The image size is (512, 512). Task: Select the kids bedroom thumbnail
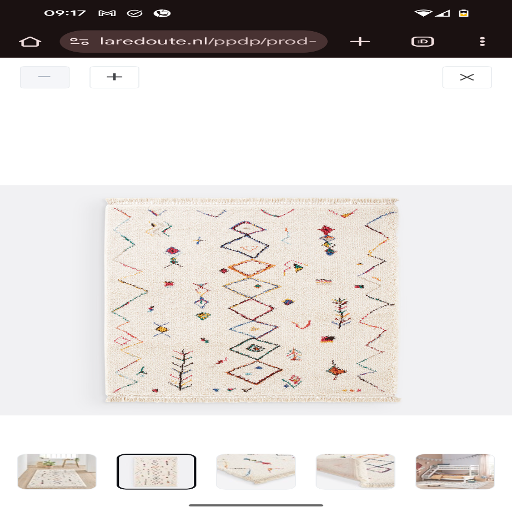(x=455, y=471)
